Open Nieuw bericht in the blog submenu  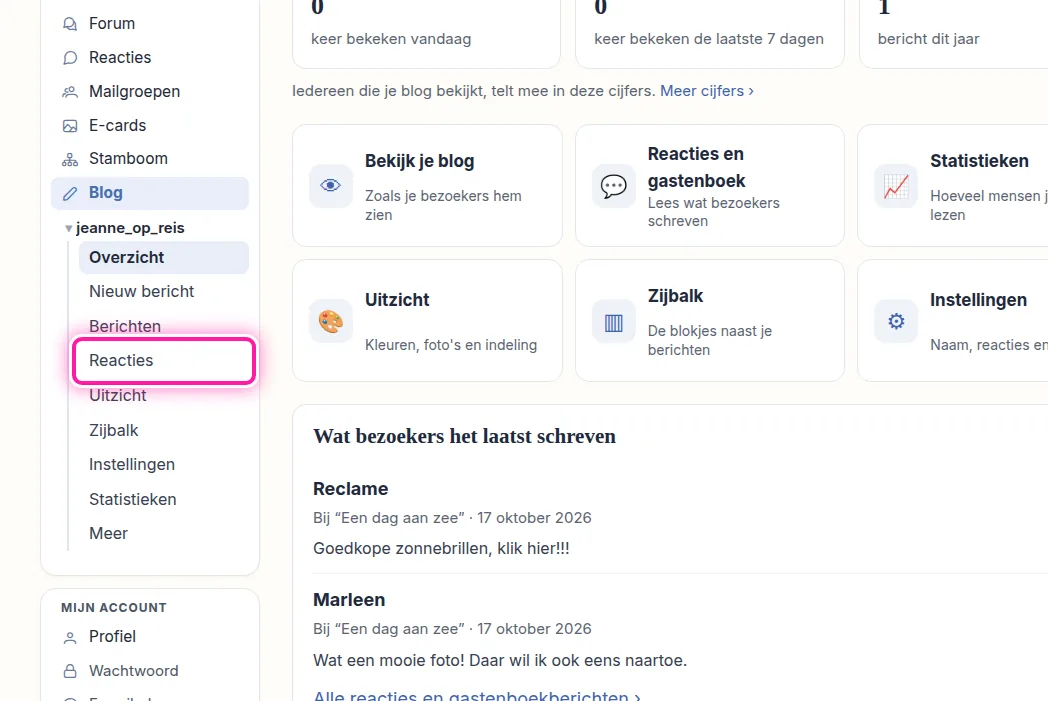[x=142, y=291]
